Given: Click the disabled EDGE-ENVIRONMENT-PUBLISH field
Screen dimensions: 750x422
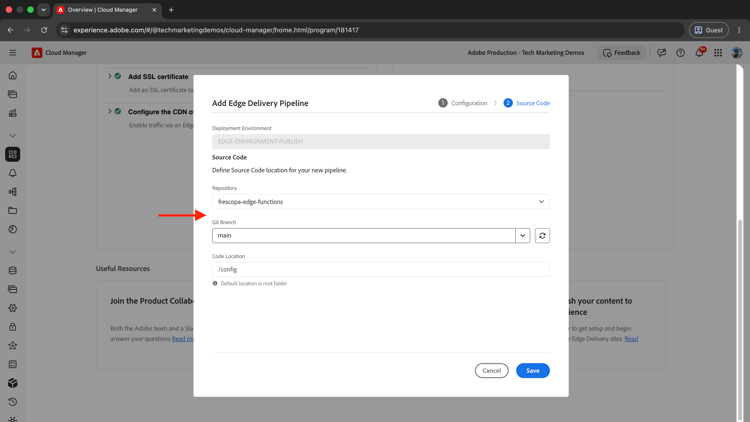Looking at the screenshot, I should tap(381, 142).
